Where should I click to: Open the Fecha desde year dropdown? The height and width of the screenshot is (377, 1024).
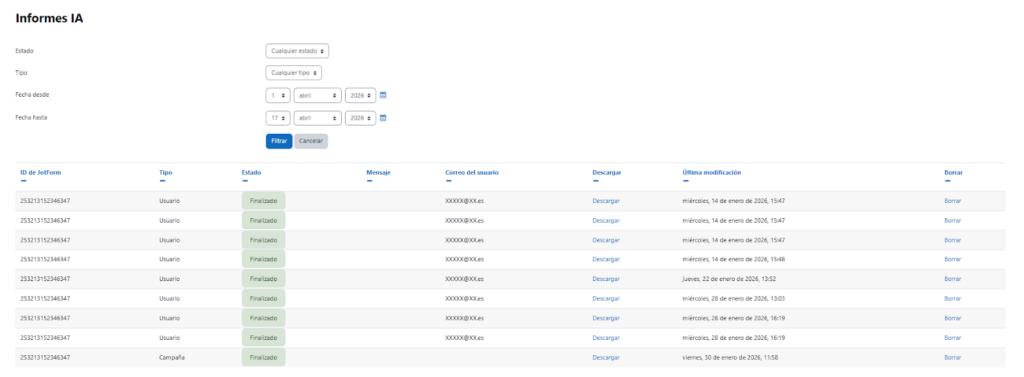pos(360,95)
